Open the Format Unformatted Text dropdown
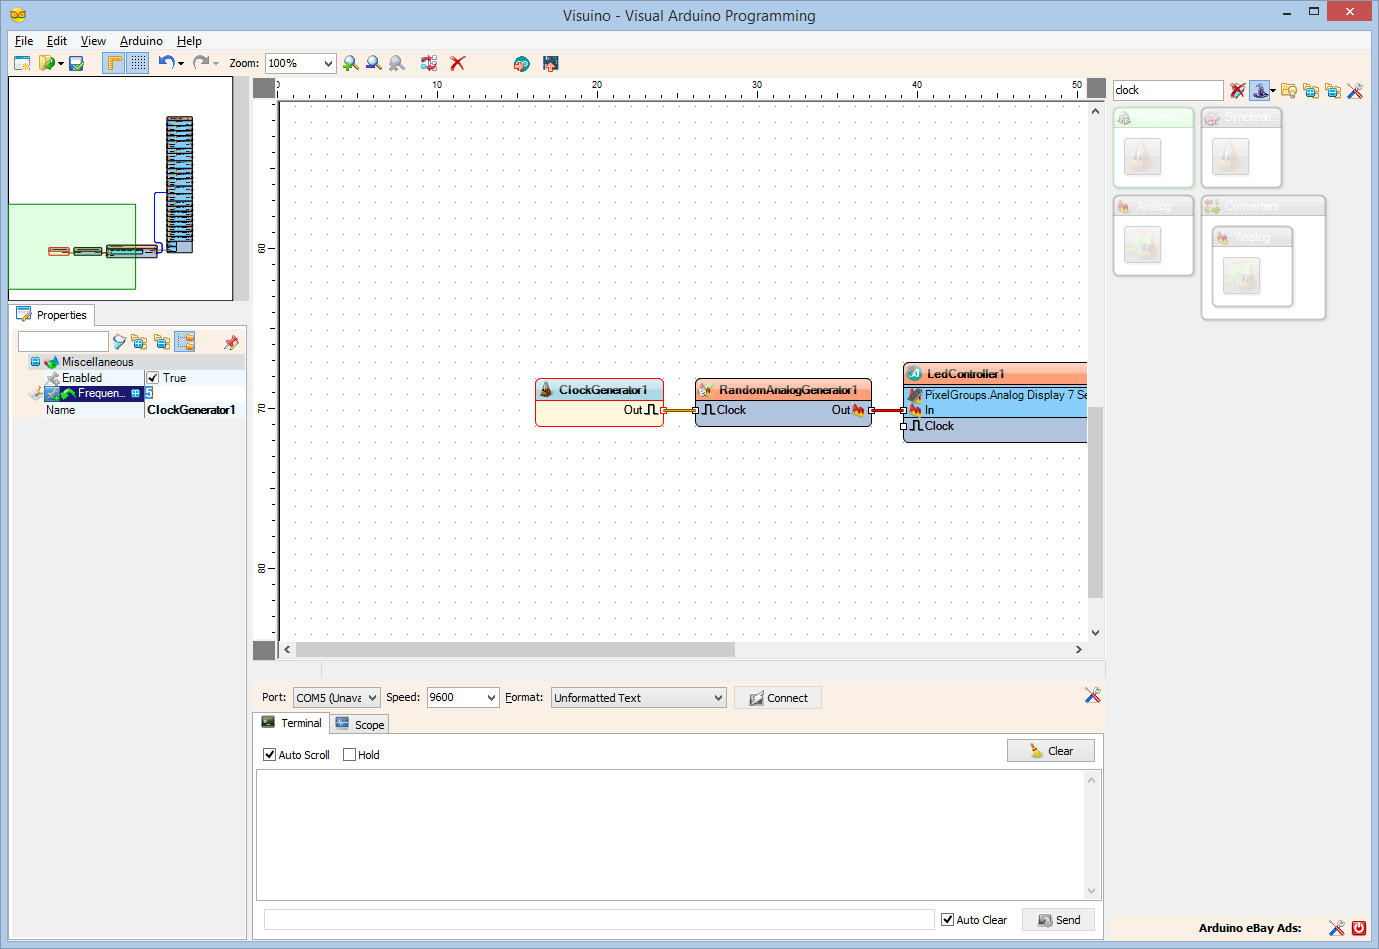Viewport: 1379px width, 949px height. click(x=639, y=698)
